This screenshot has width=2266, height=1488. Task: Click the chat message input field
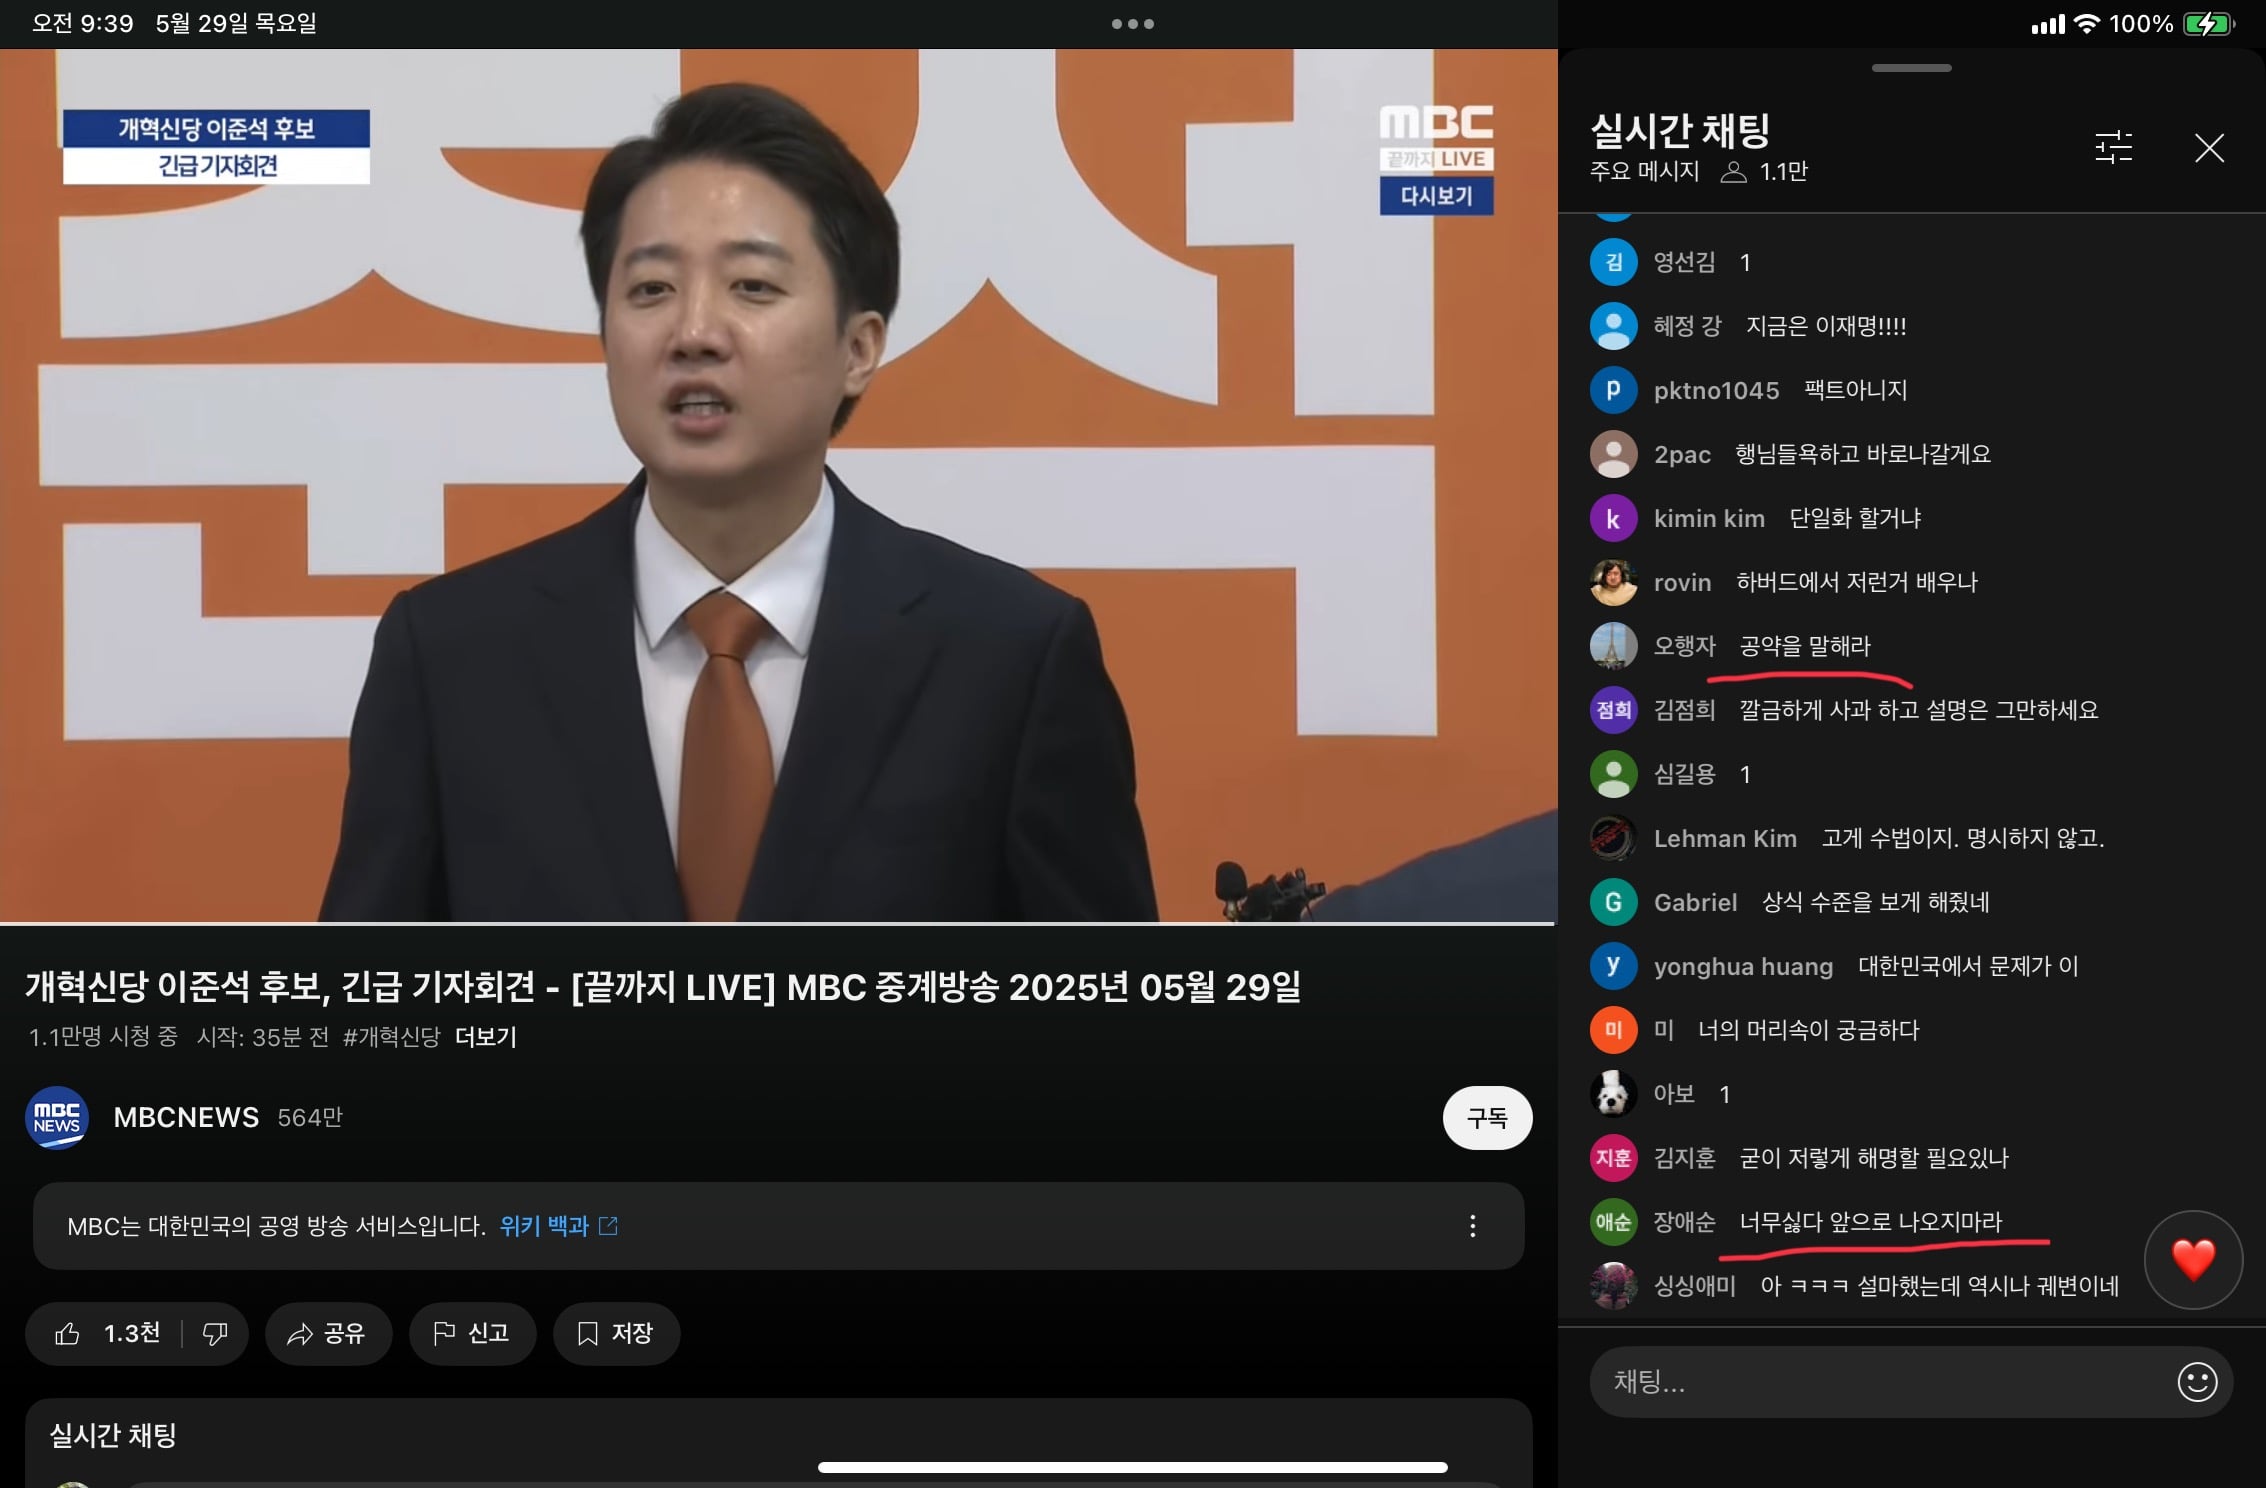tap(1911, 1382)
